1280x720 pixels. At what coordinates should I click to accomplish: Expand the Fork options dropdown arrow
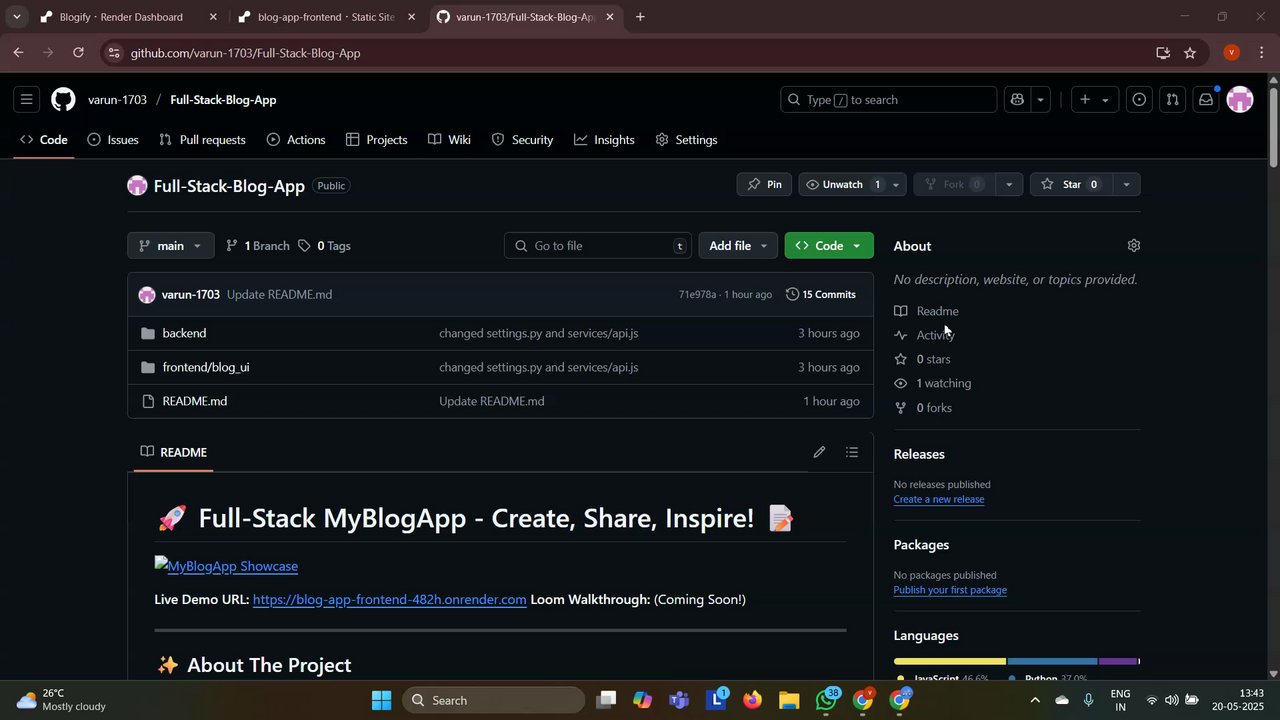(1009, 185)
